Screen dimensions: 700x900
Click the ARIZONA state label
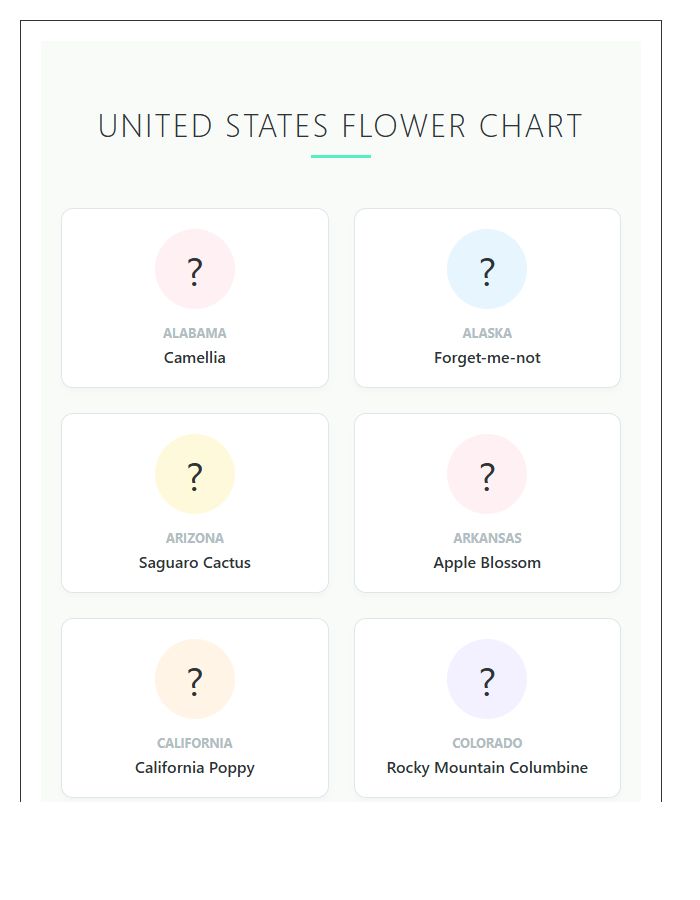point(194,538)
